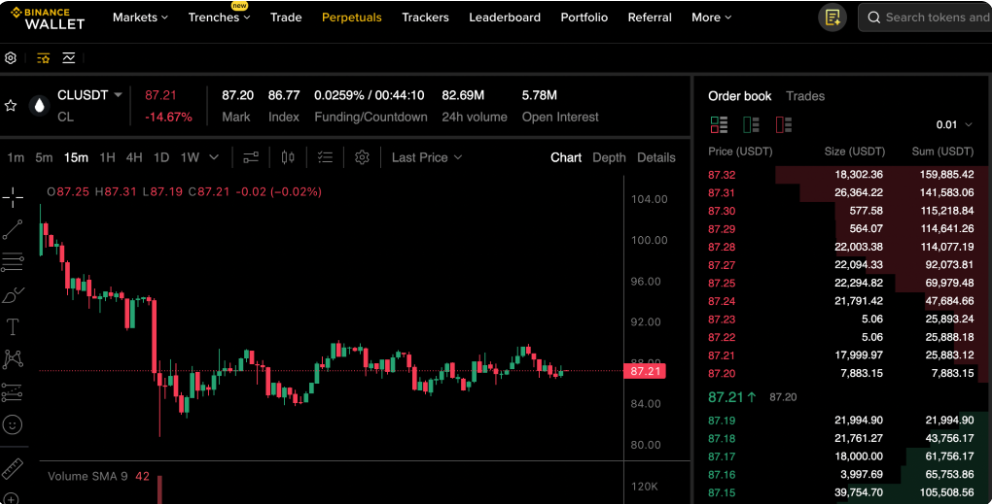Switch to the Trades tab
992x504 pixels.
pos(805,96)
